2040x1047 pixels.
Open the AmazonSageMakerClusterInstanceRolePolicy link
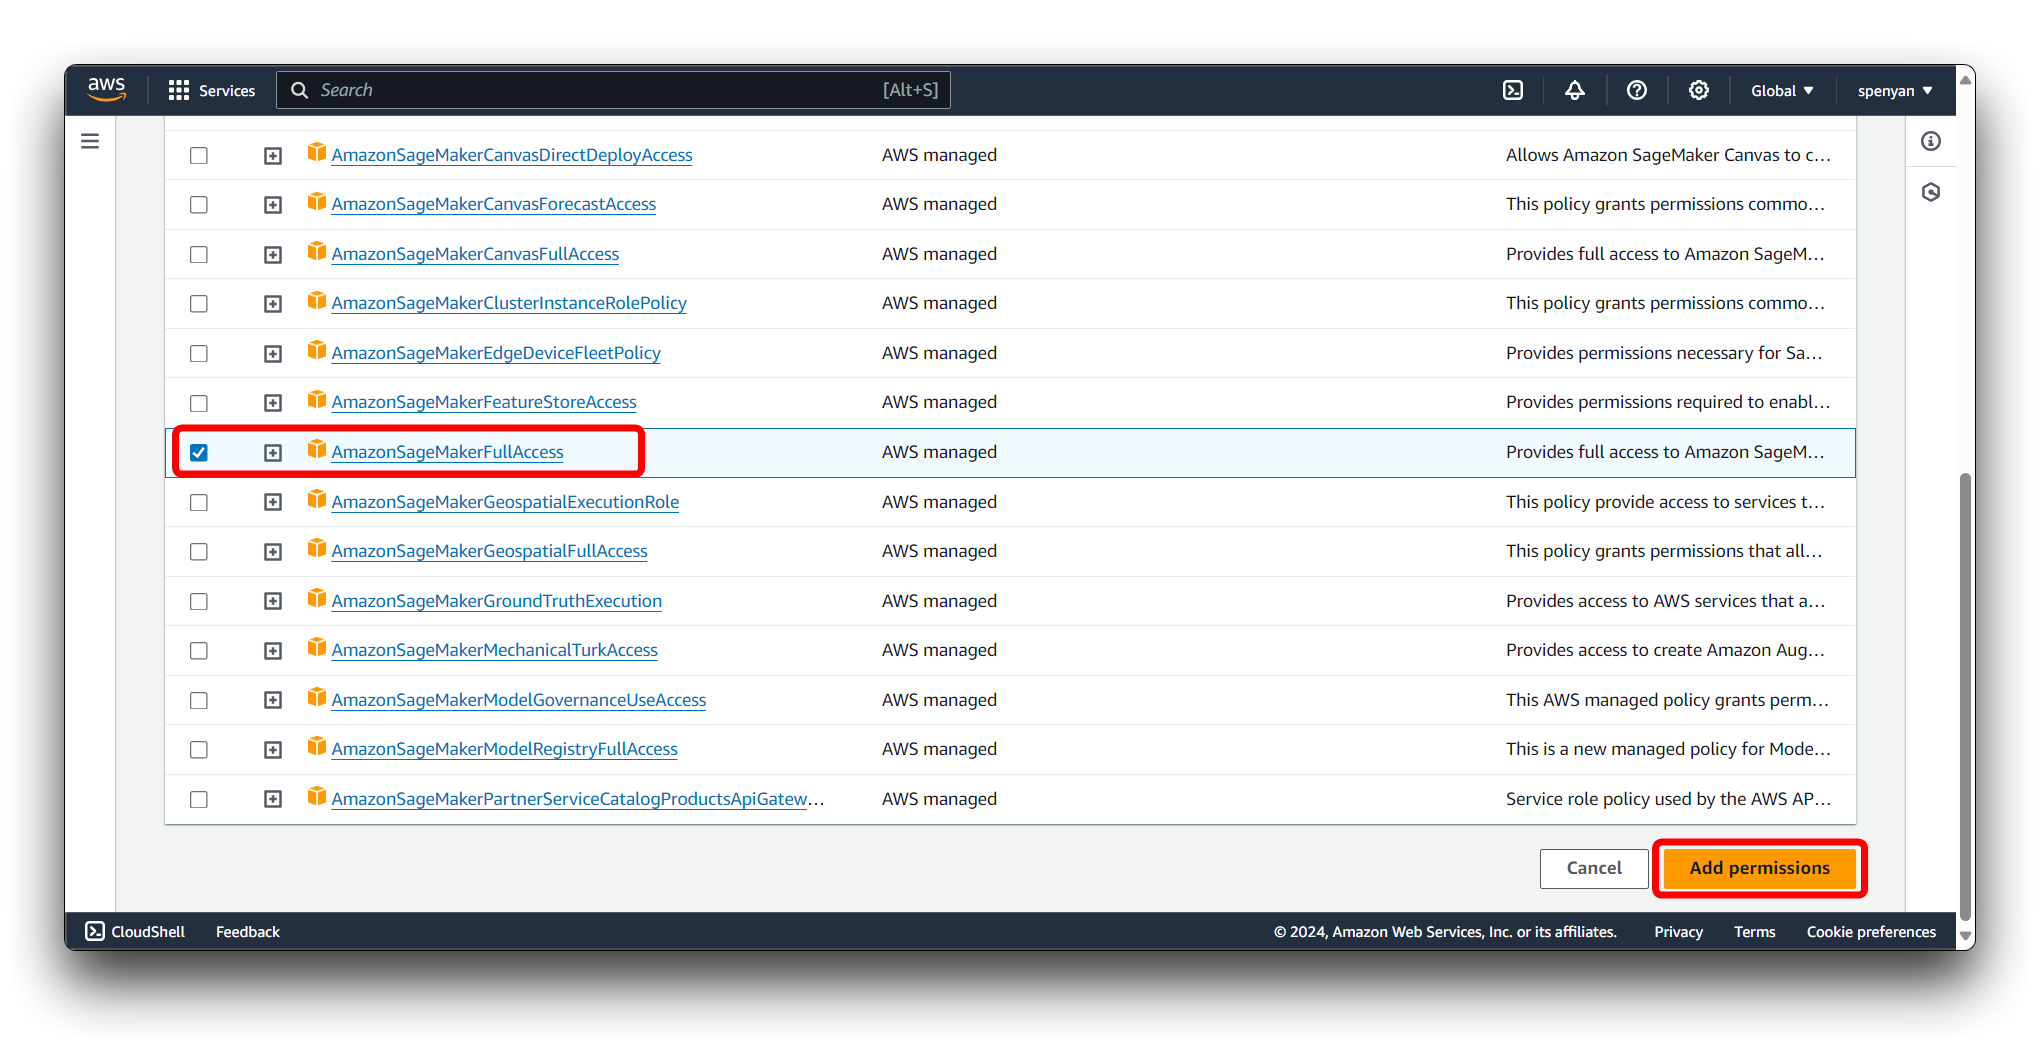(x=509, y=303)
